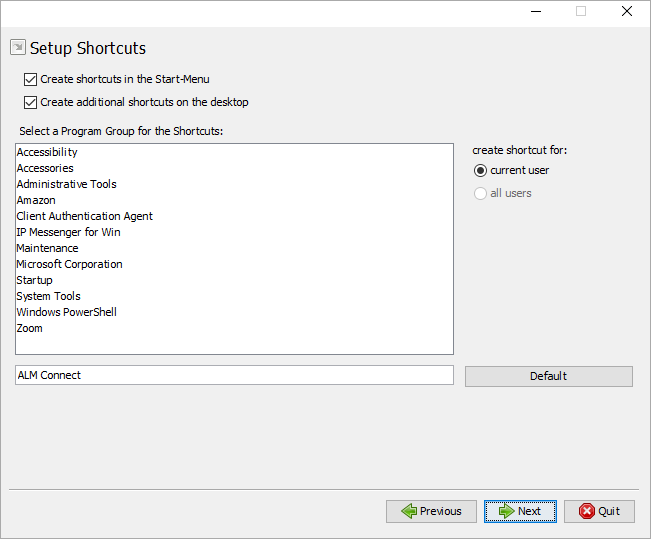Viewport: 651px width, 539px height.
Task: Click the green Previous arrow icon
Action: [408, 511]
